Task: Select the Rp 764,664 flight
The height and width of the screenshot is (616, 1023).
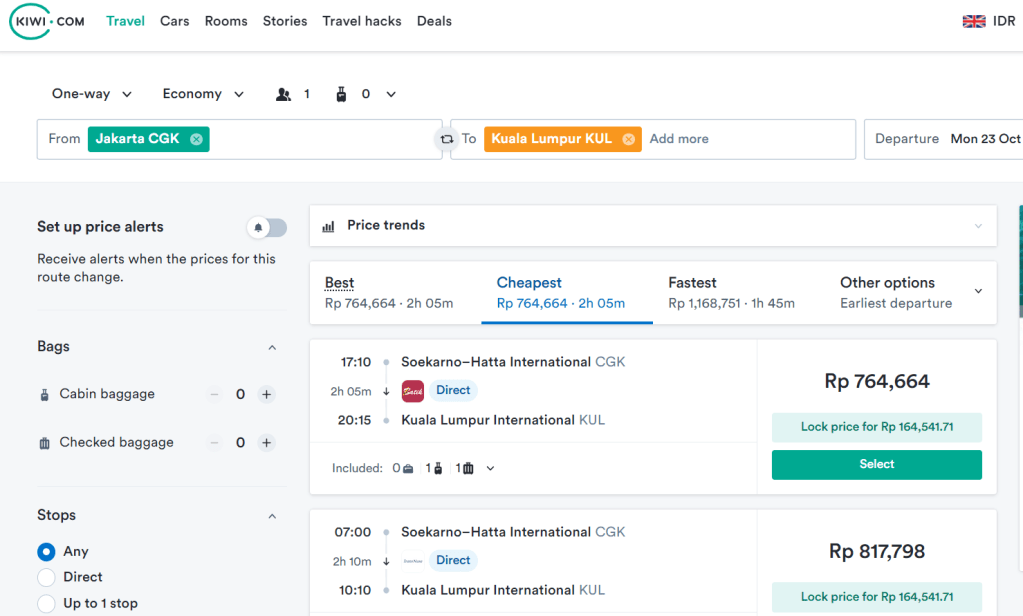Action: click(x=876, y=464)
